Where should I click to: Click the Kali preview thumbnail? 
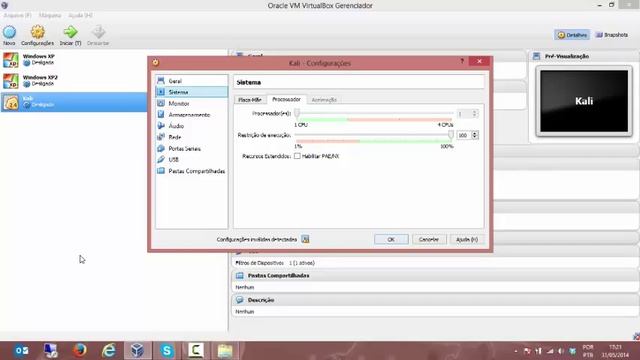[584, 101]
